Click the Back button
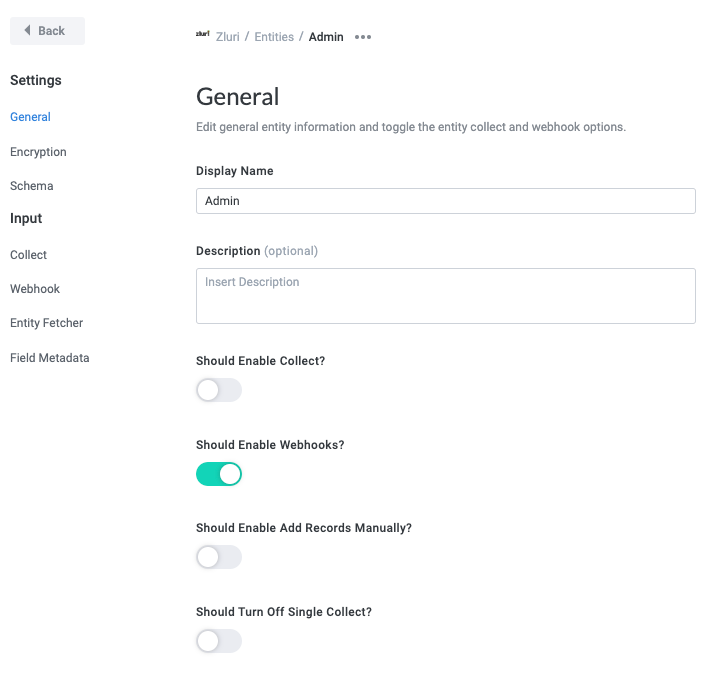719x688 pixels. (47, 31)
